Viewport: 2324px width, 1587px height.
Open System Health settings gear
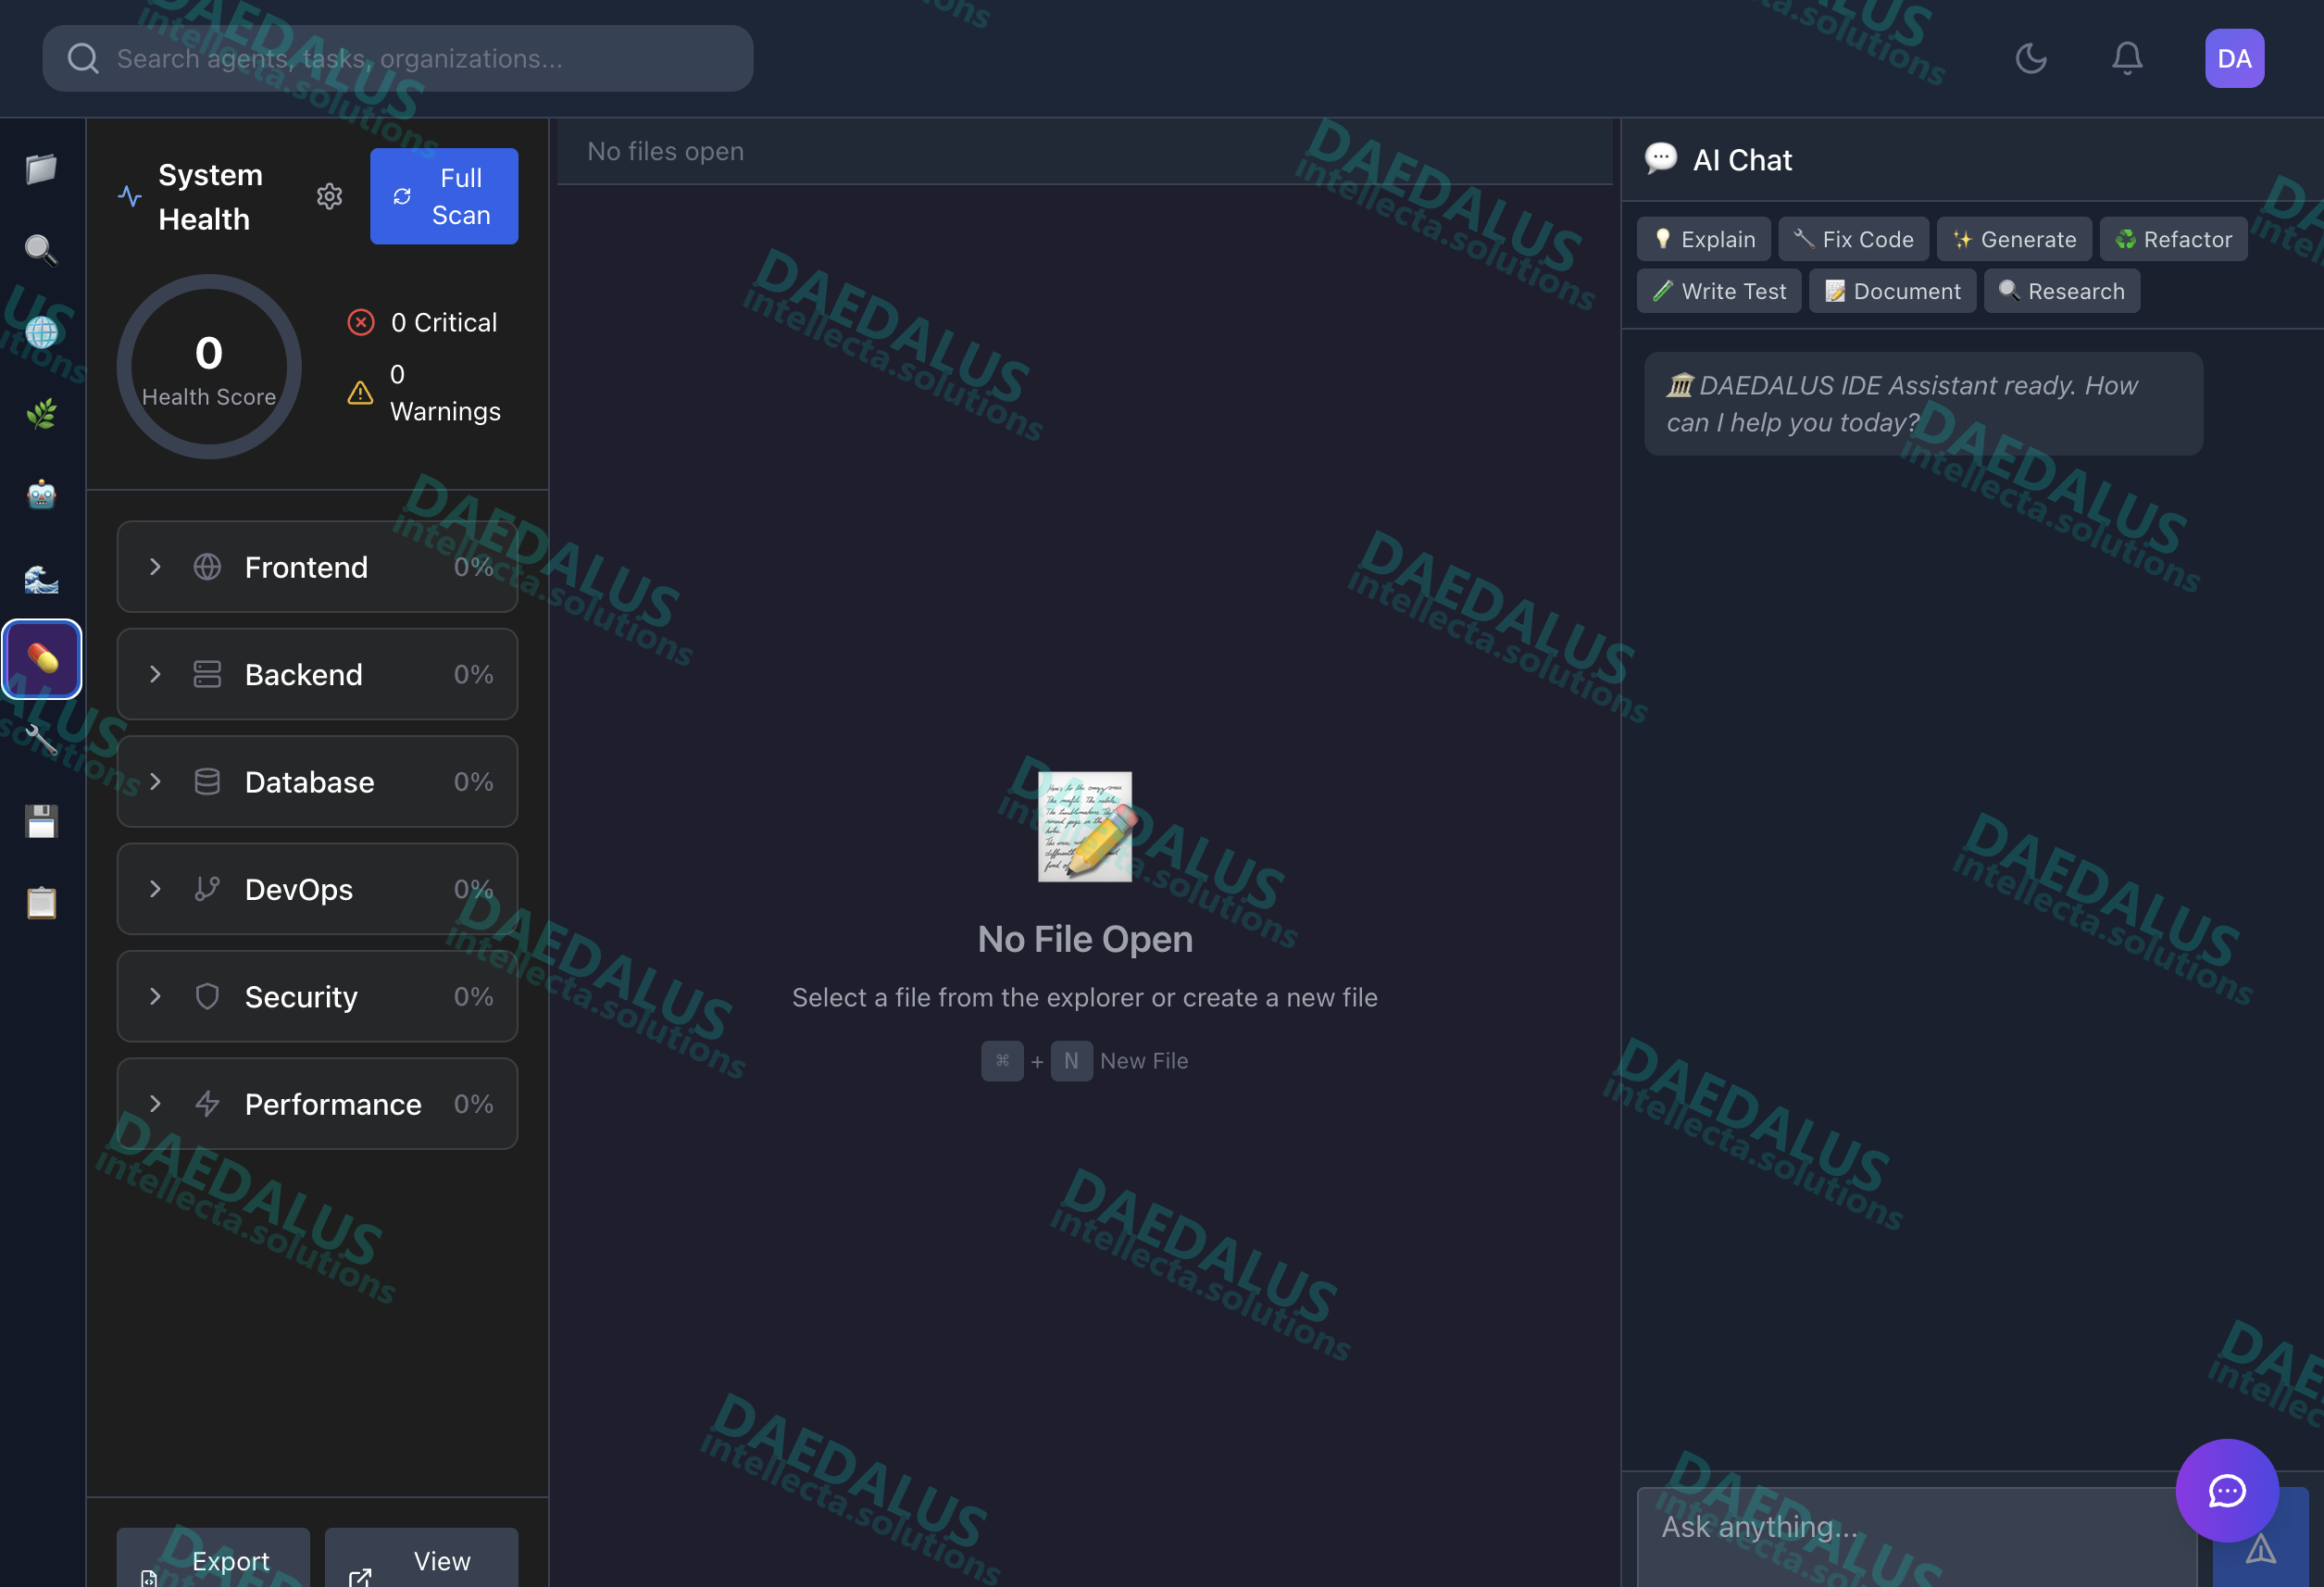point(329,196)
